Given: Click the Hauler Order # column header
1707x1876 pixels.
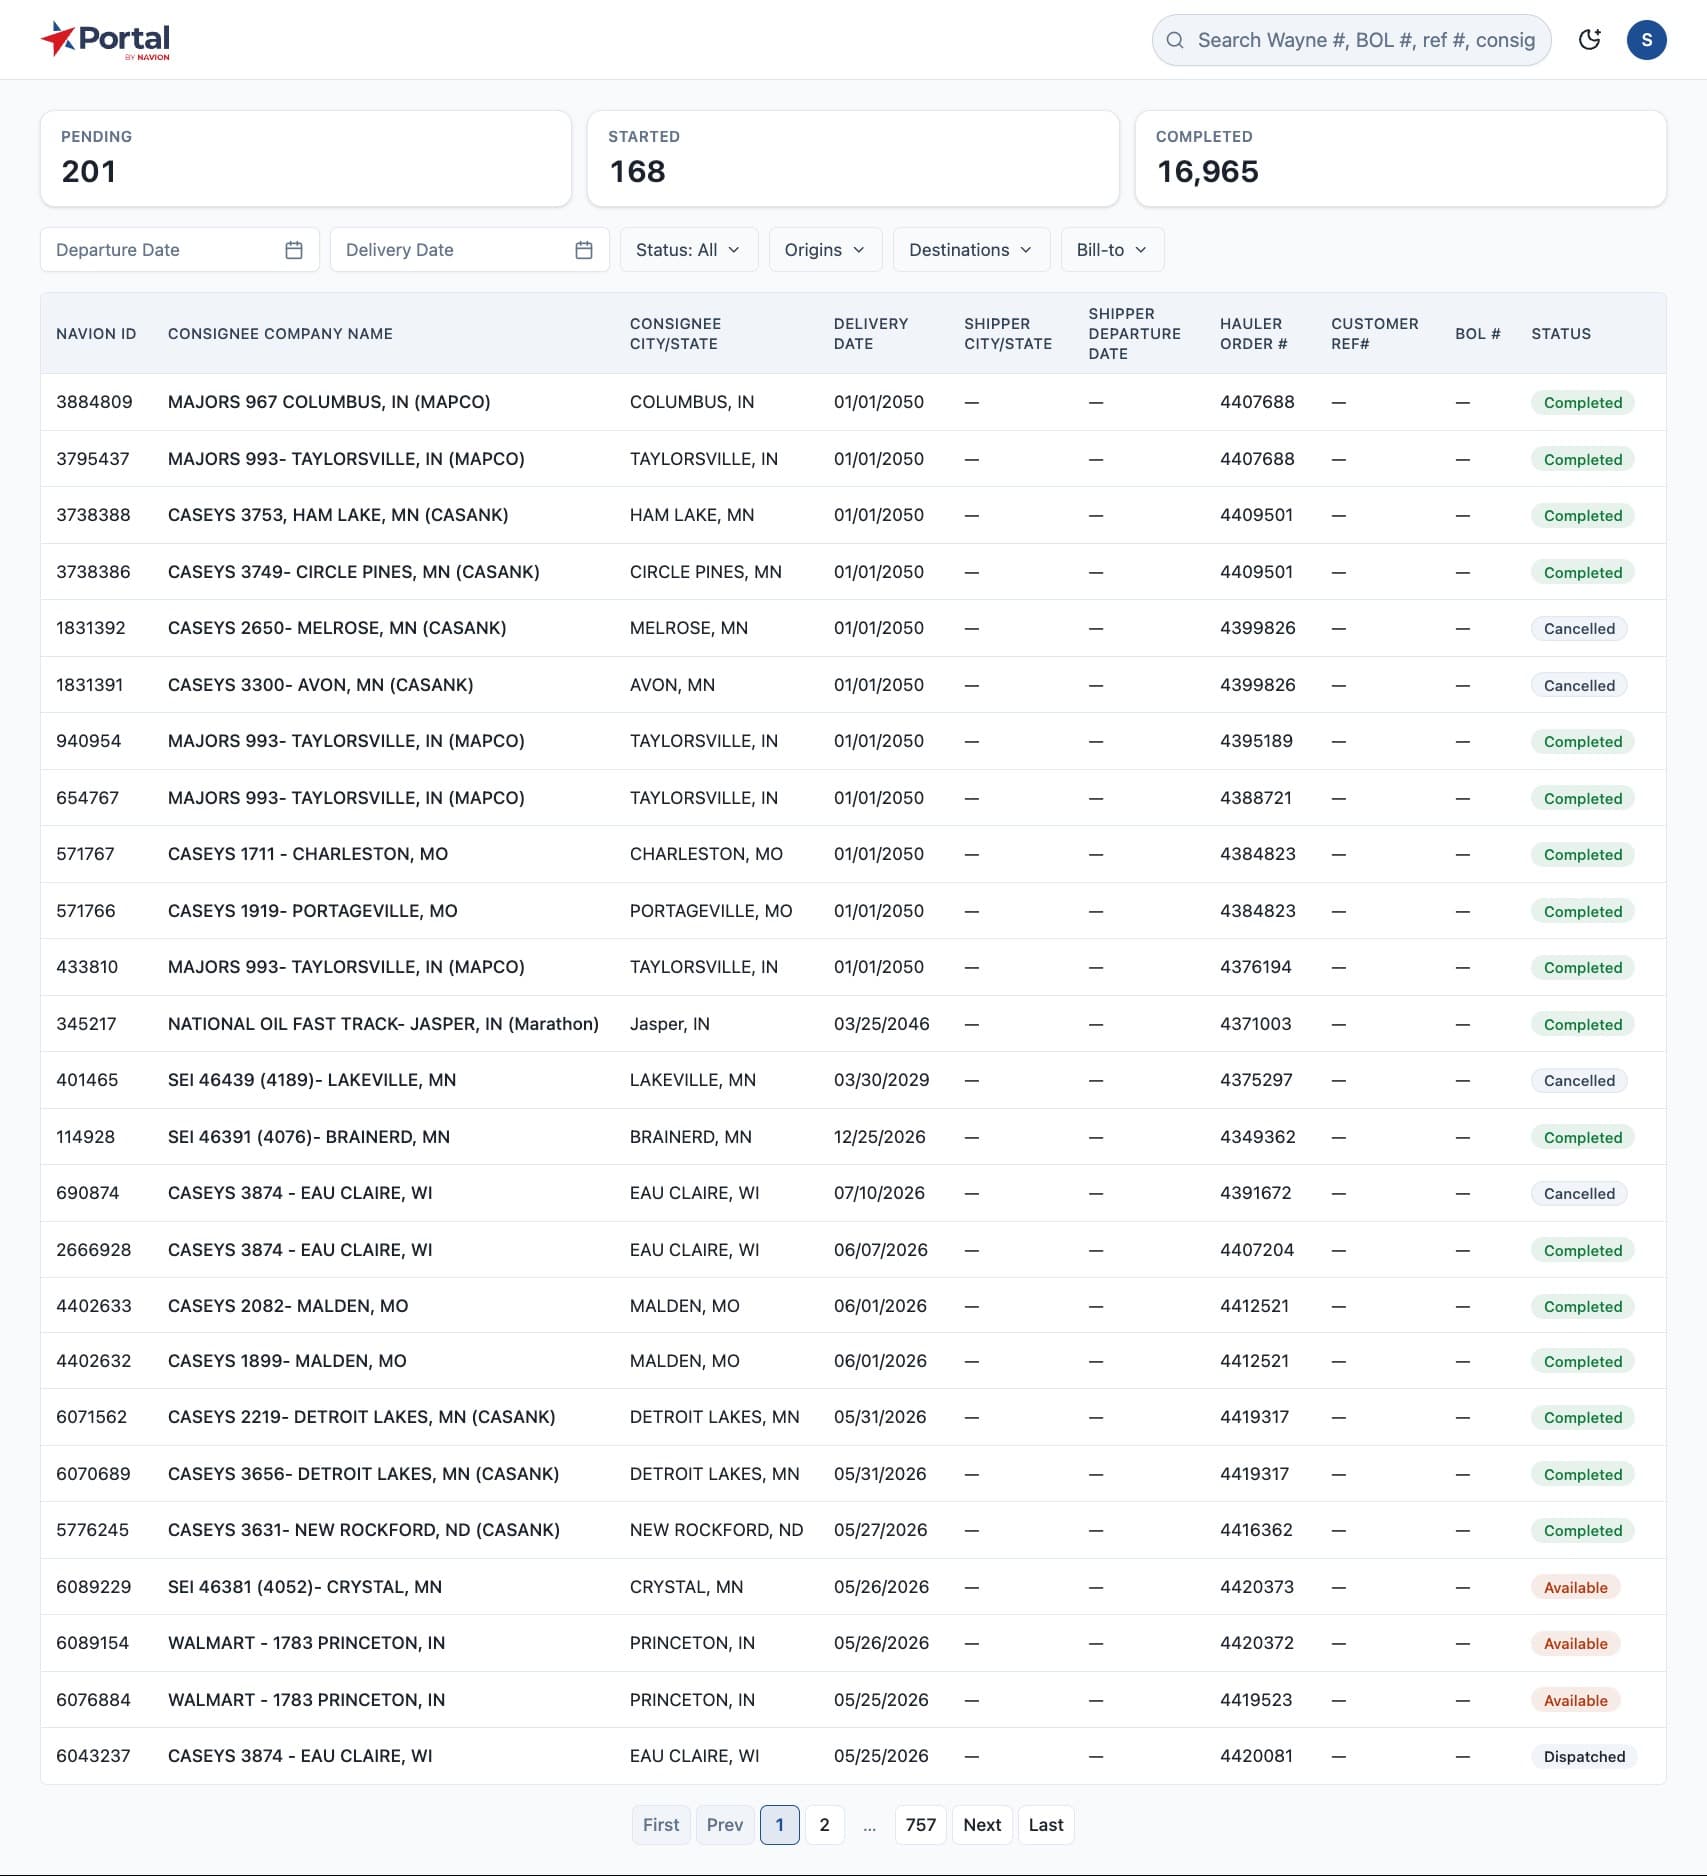Looking at the screenshot, I should tap(1254, 334).
